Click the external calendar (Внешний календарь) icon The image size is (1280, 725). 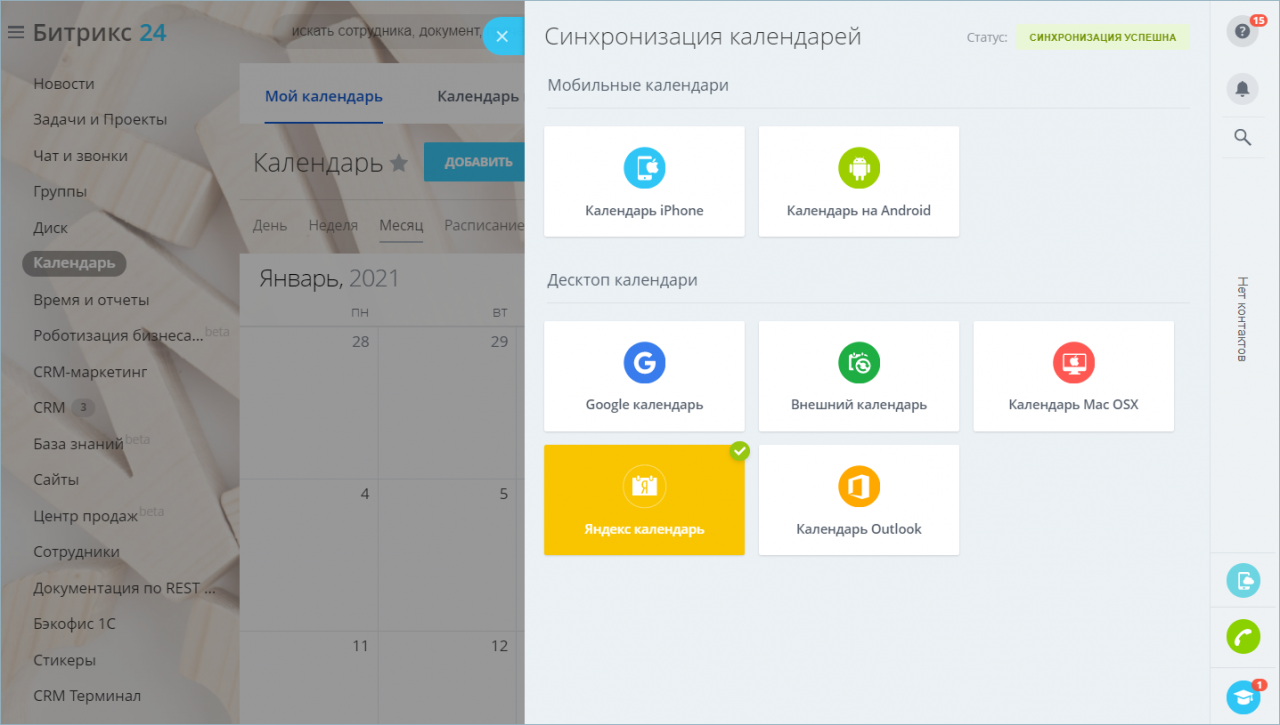click(859, 362)
